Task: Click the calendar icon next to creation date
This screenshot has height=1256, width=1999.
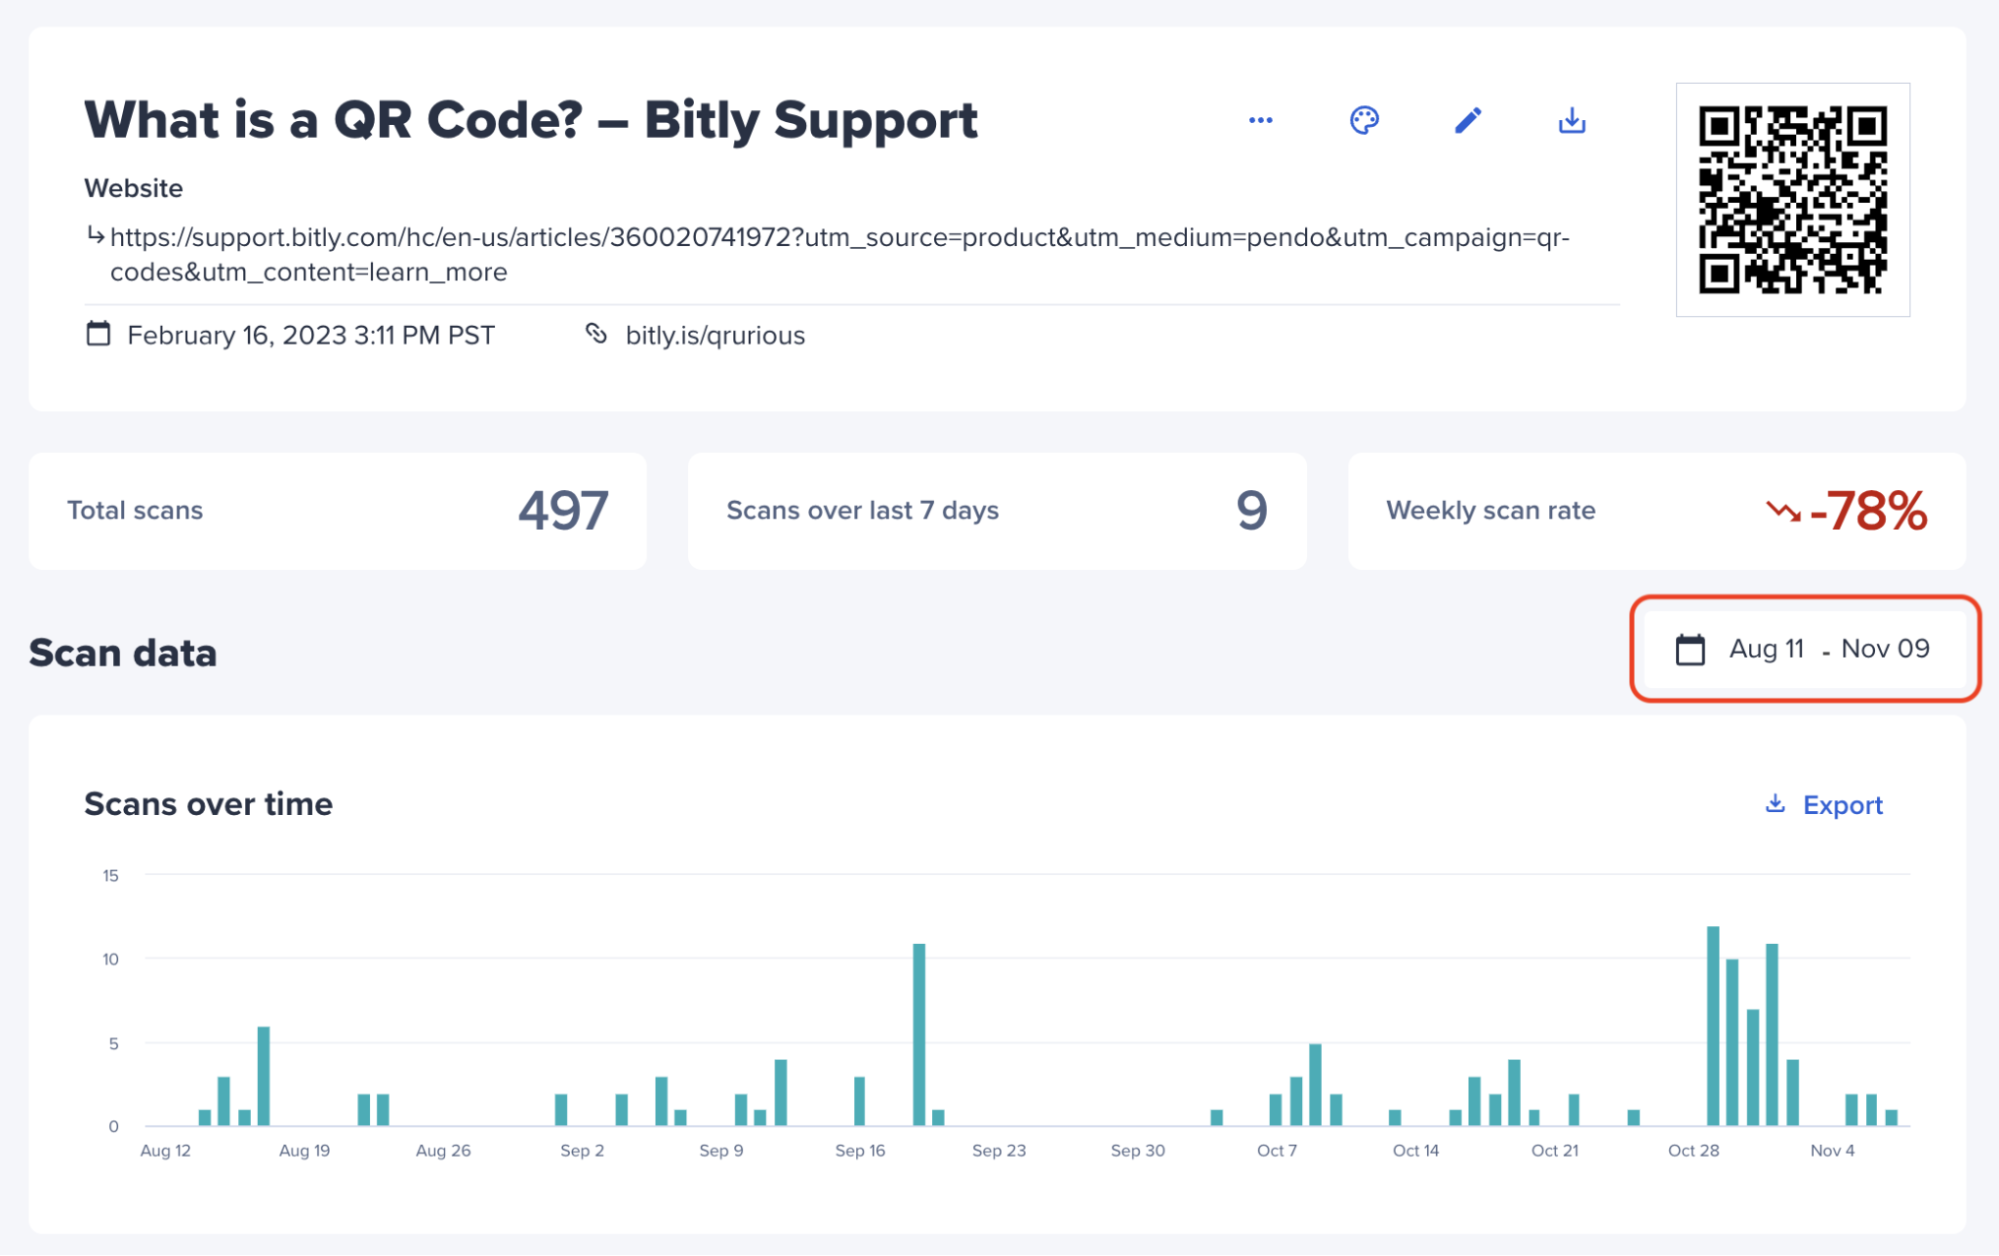Action: (x=98, y=334)
